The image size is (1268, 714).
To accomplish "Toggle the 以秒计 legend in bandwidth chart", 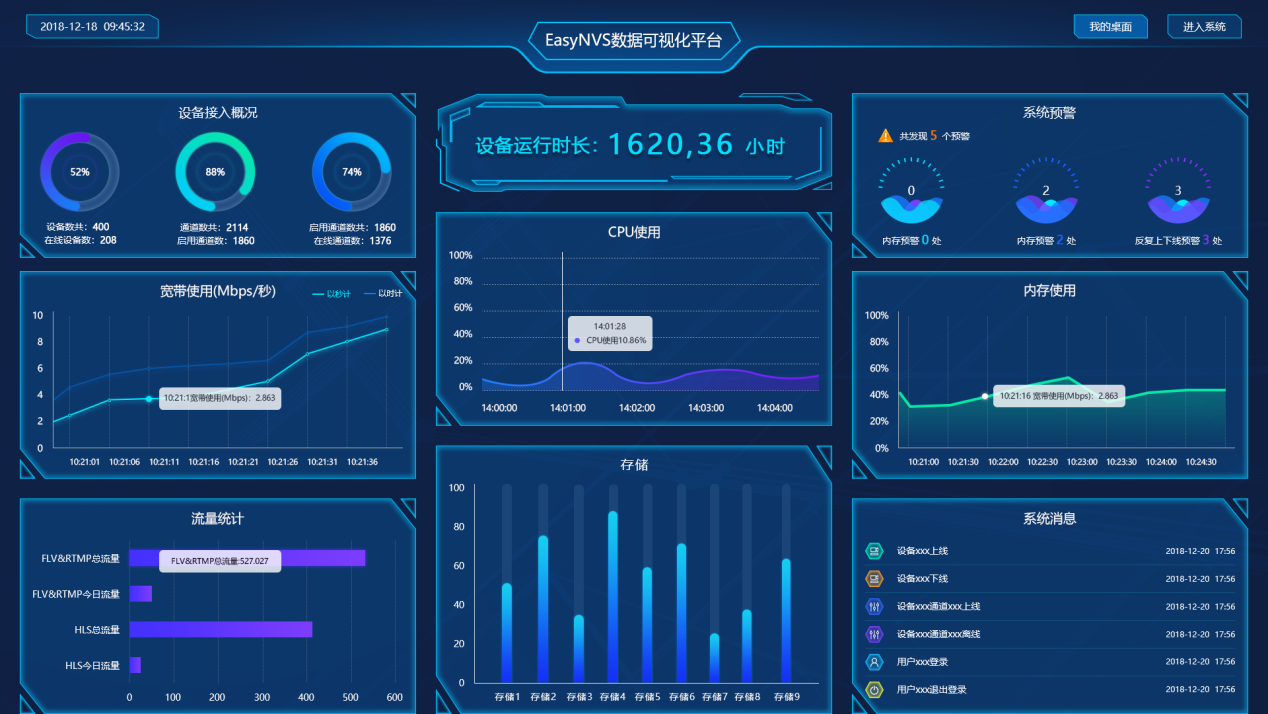I will tap(333, 293).
